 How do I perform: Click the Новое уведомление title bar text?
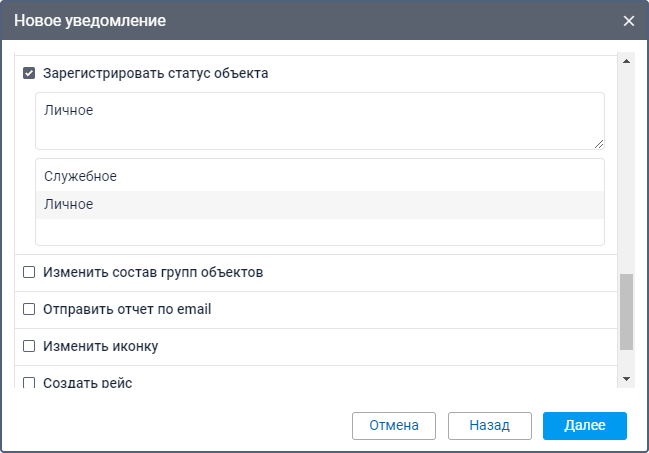pyautogui.click(x=90, y=21)
